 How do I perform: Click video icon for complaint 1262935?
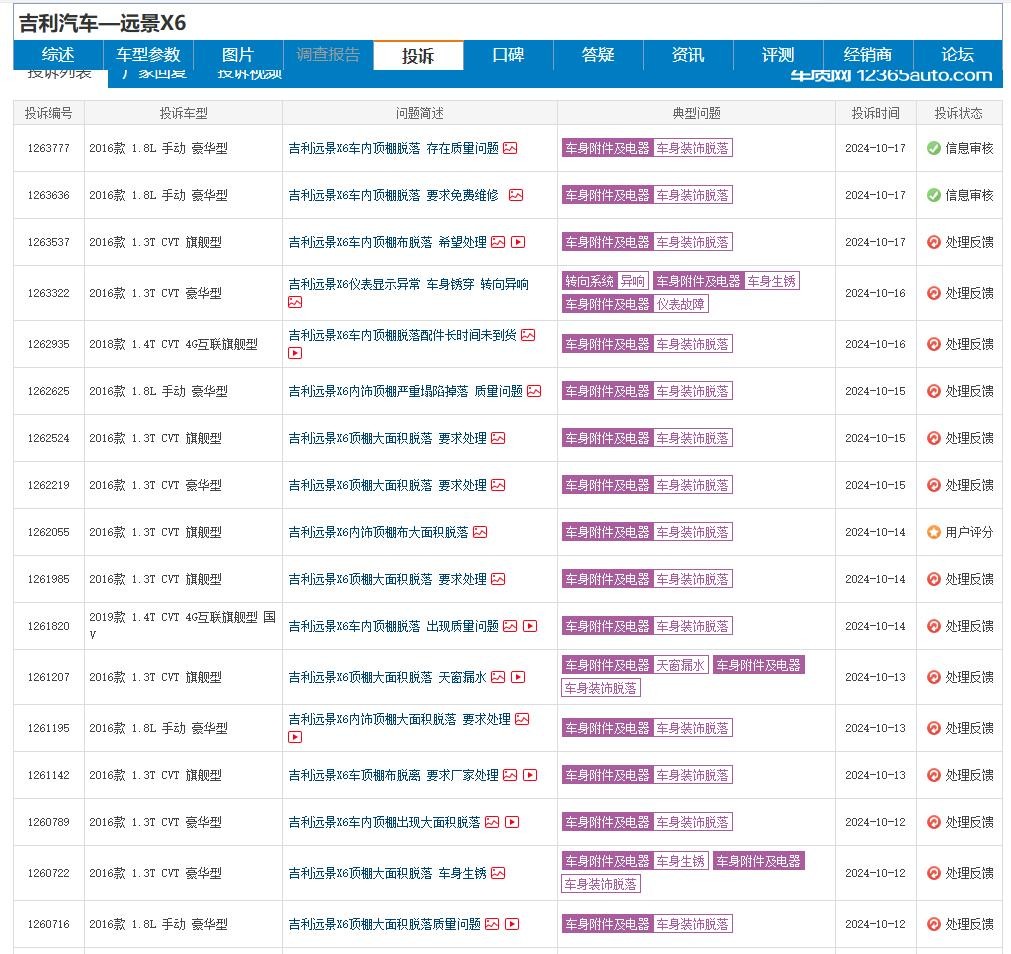coord(295,353)
